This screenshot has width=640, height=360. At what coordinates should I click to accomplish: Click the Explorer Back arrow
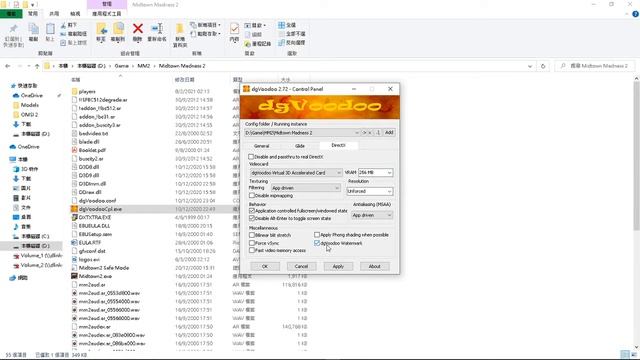[x=8, y=66]
